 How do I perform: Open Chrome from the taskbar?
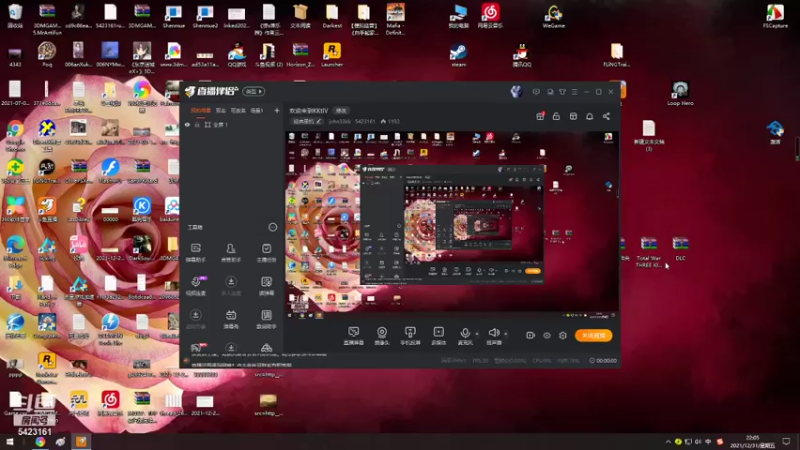[x=40, y=442]
